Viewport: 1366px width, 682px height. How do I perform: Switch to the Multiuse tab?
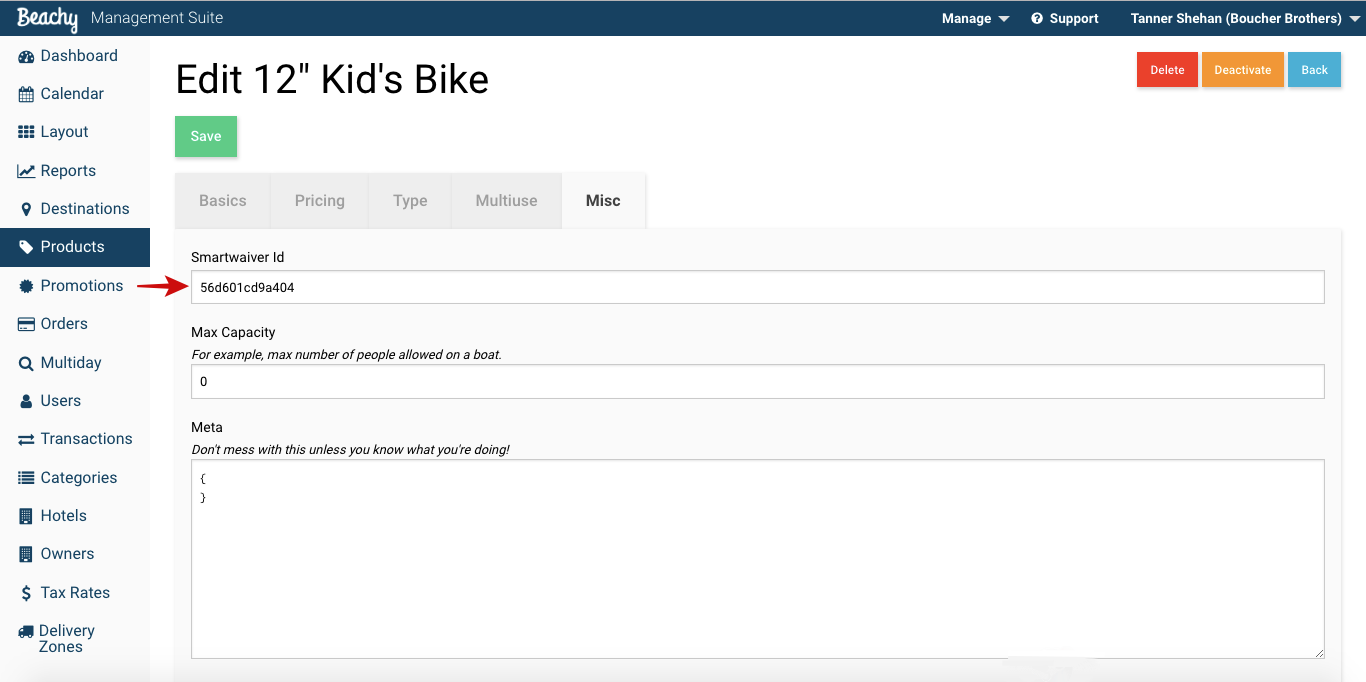coord(506,201)
